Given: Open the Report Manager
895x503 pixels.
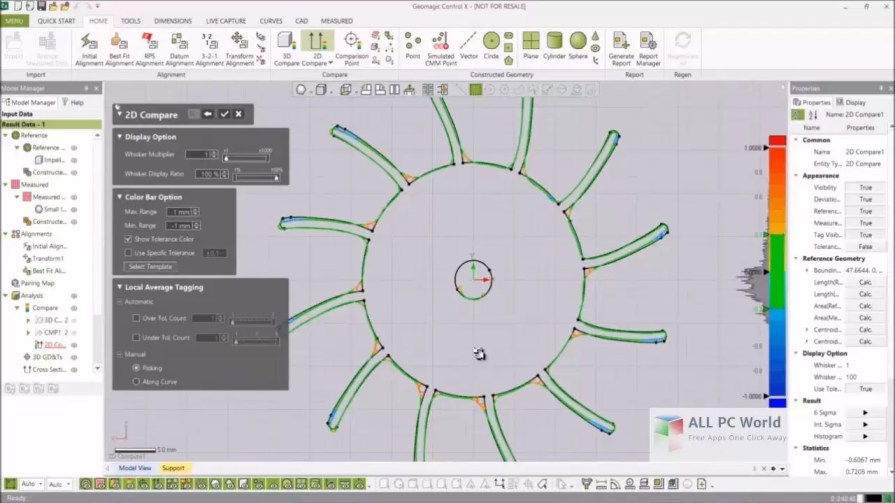Looking at the screenshot, I should point(648,49).
